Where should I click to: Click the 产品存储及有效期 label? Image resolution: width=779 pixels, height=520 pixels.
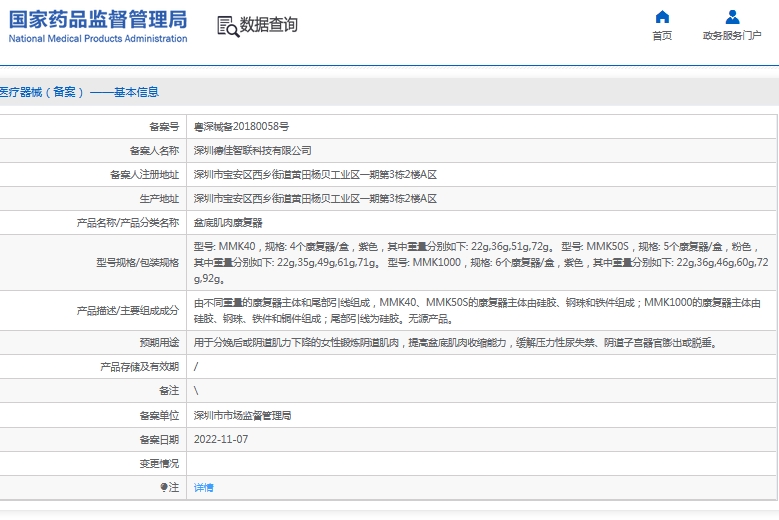point(140,367)
